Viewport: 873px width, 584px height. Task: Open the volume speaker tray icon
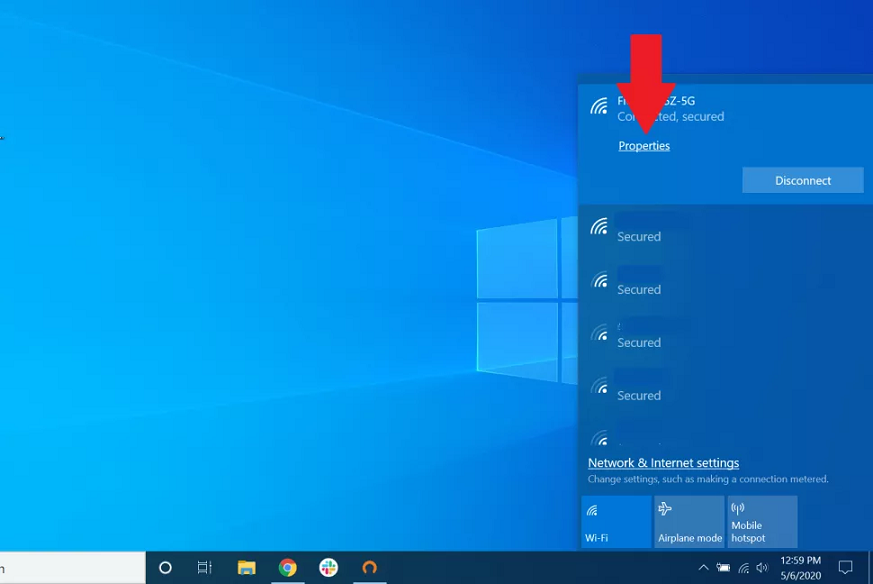[x=762, y=568]
